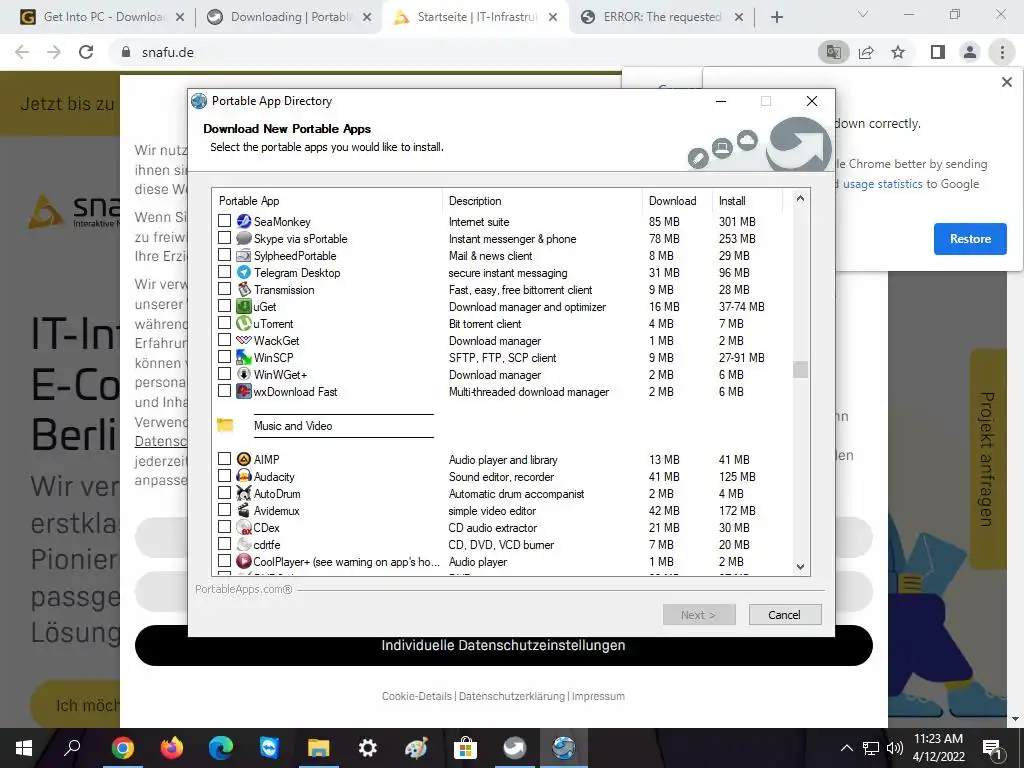Click the WackGet app icon

(x=244, y=340)
